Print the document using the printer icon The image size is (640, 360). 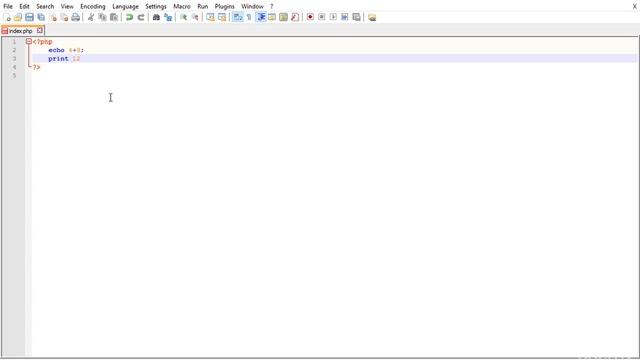click(x=76, y=17)
